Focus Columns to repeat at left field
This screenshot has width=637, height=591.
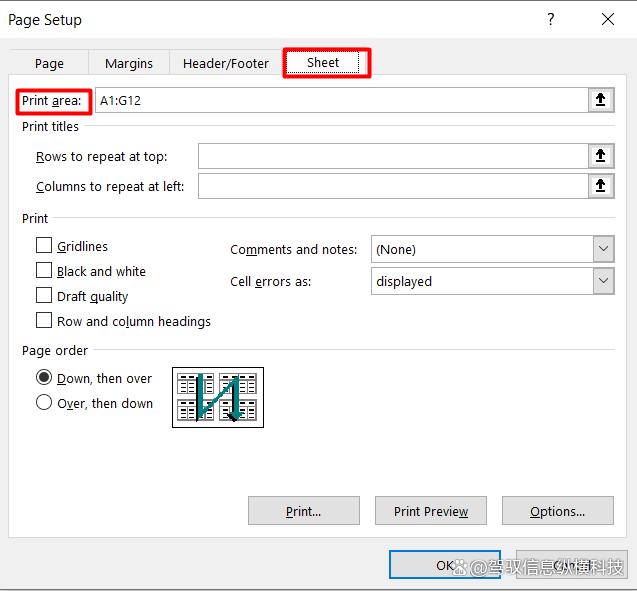coord(393,186)
